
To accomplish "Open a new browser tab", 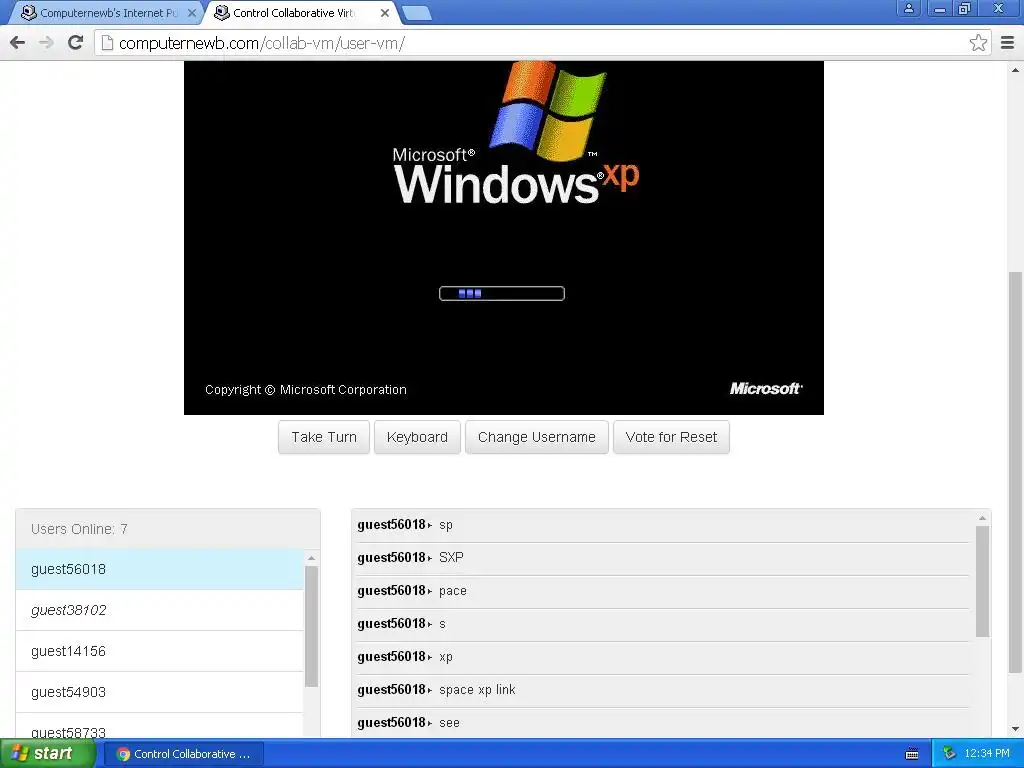I will coord(416,13).
